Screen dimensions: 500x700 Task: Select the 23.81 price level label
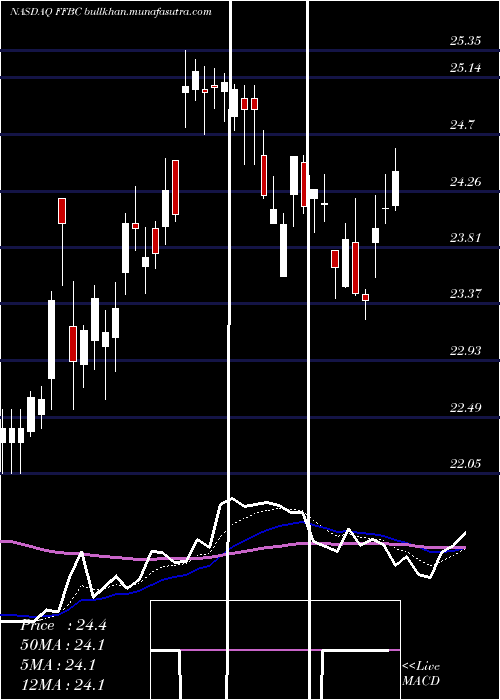[465, 238]
